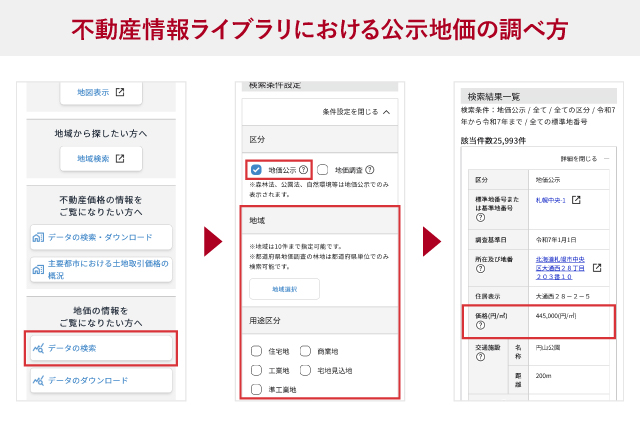Select distance value 200m

[x=543, y=376]
